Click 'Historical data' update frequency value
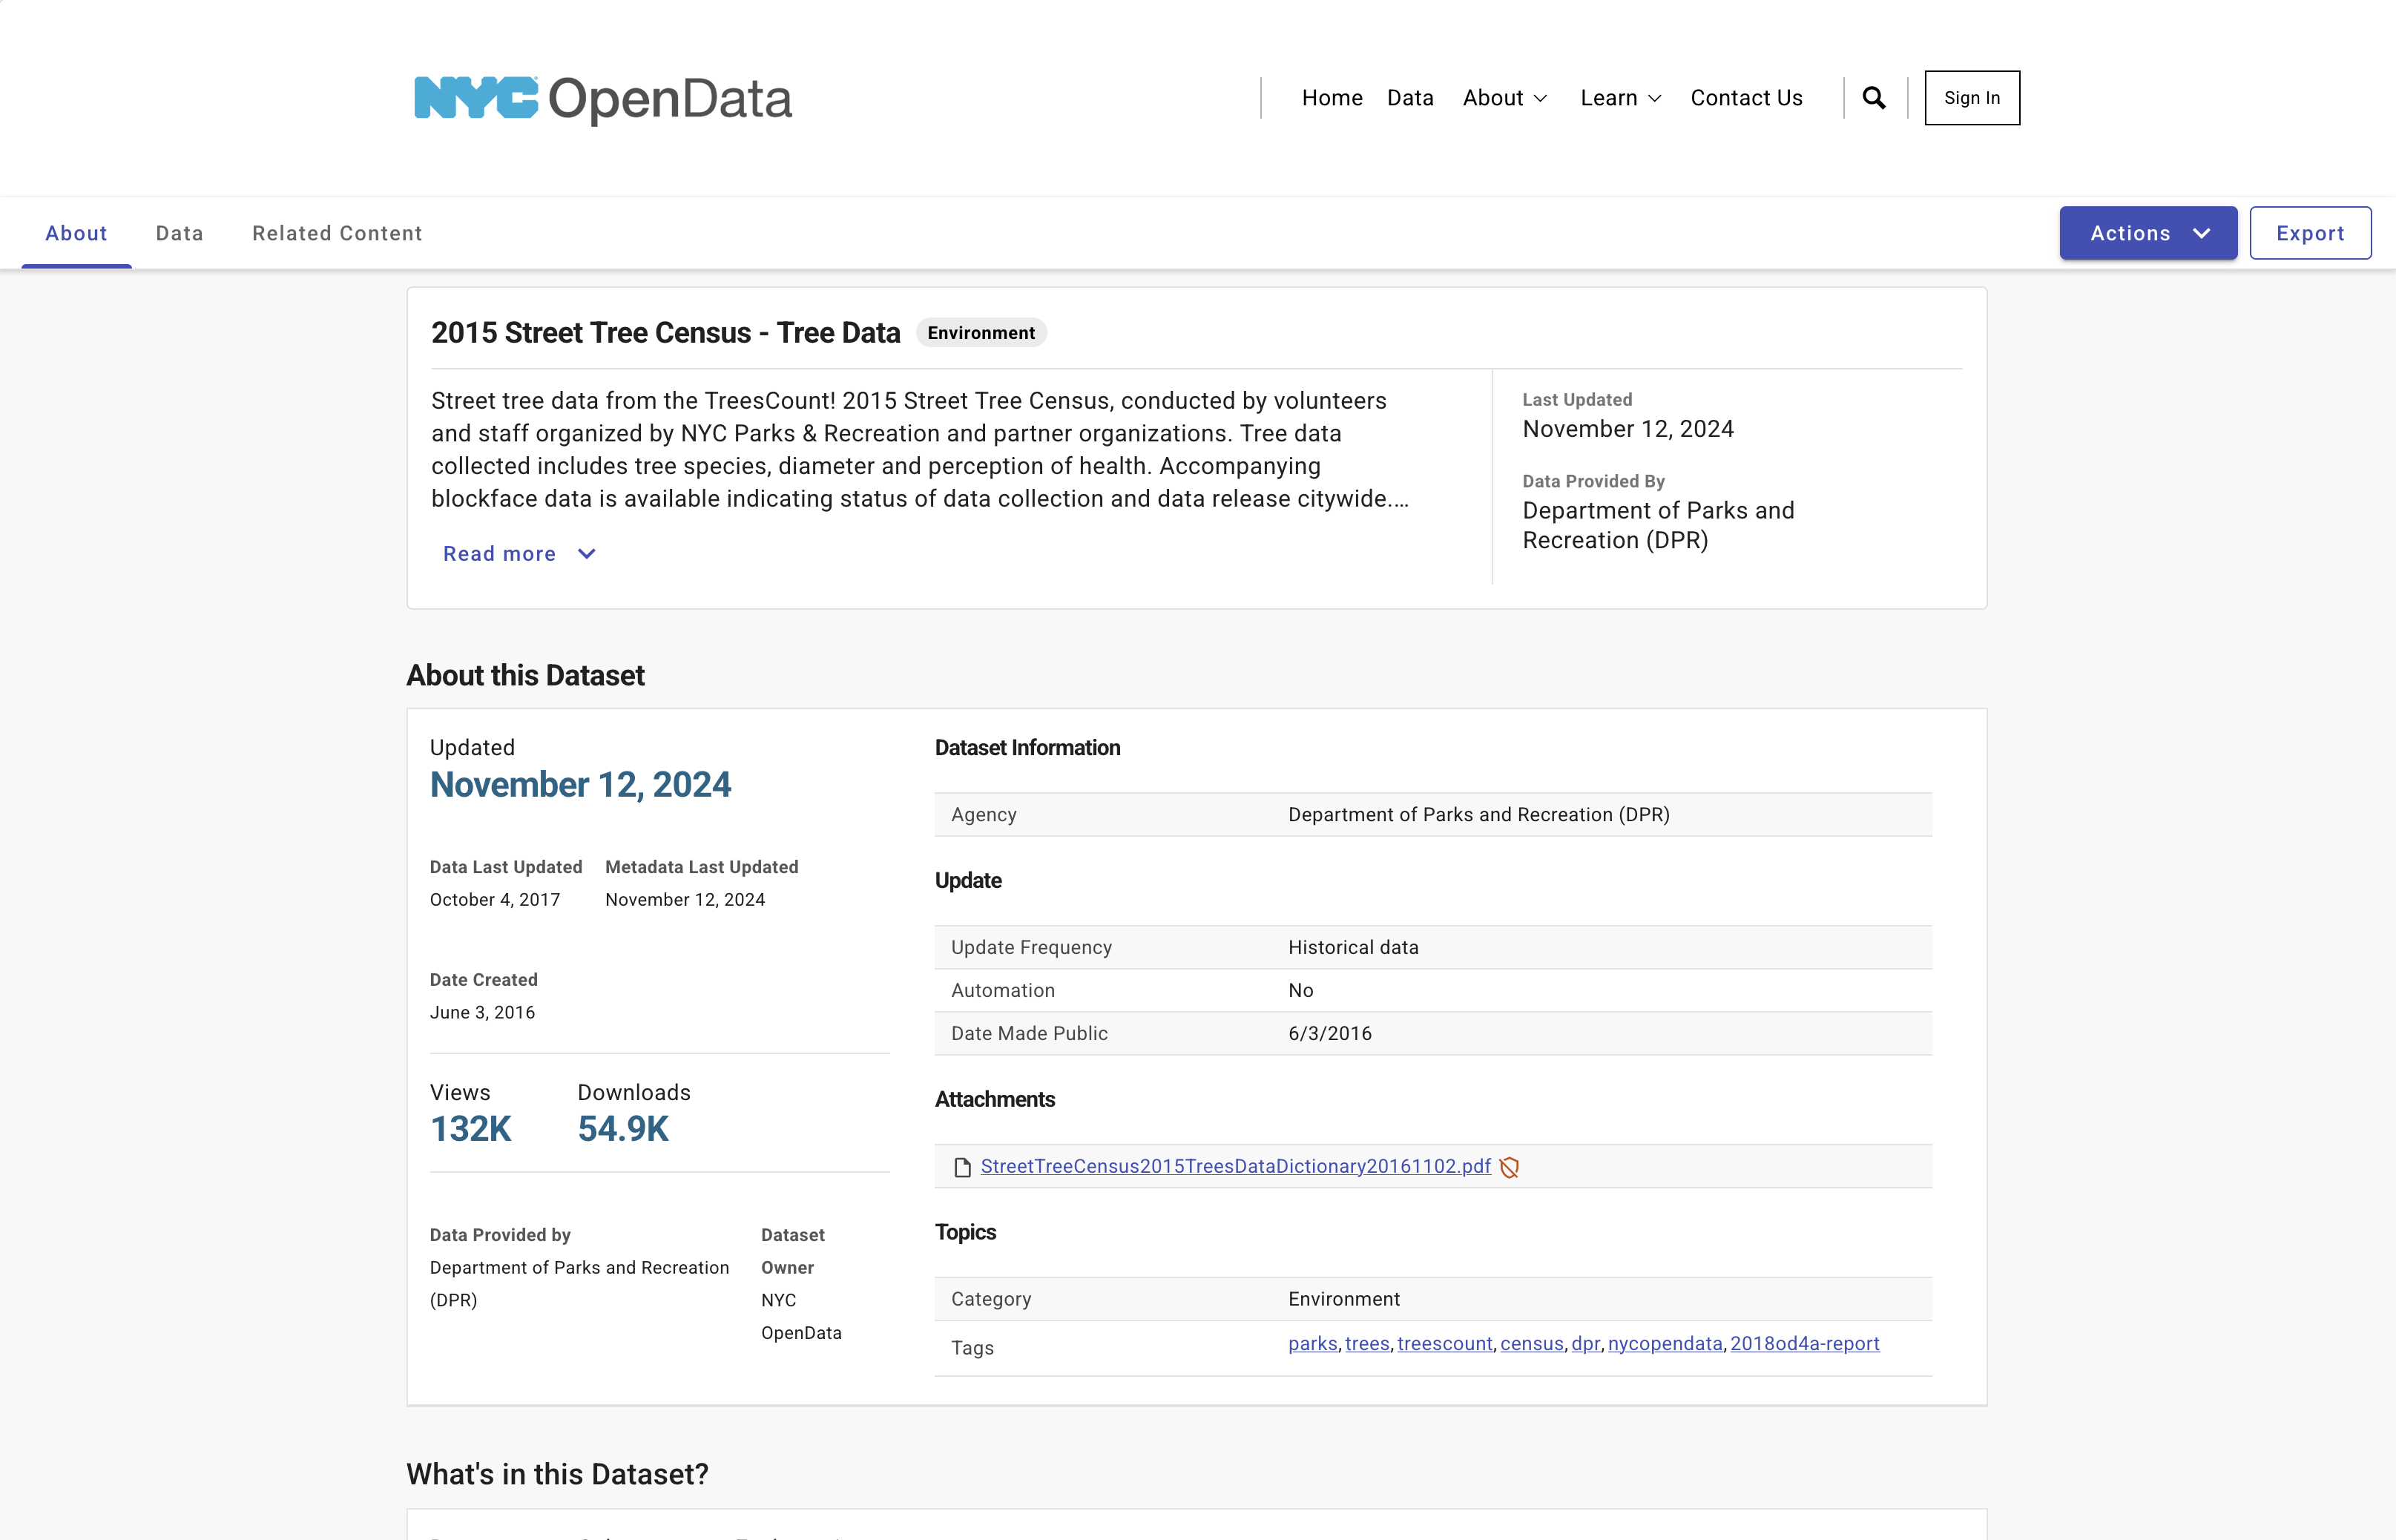The height and width of the screenshot is (1540, 2396). click(1353, 947)
